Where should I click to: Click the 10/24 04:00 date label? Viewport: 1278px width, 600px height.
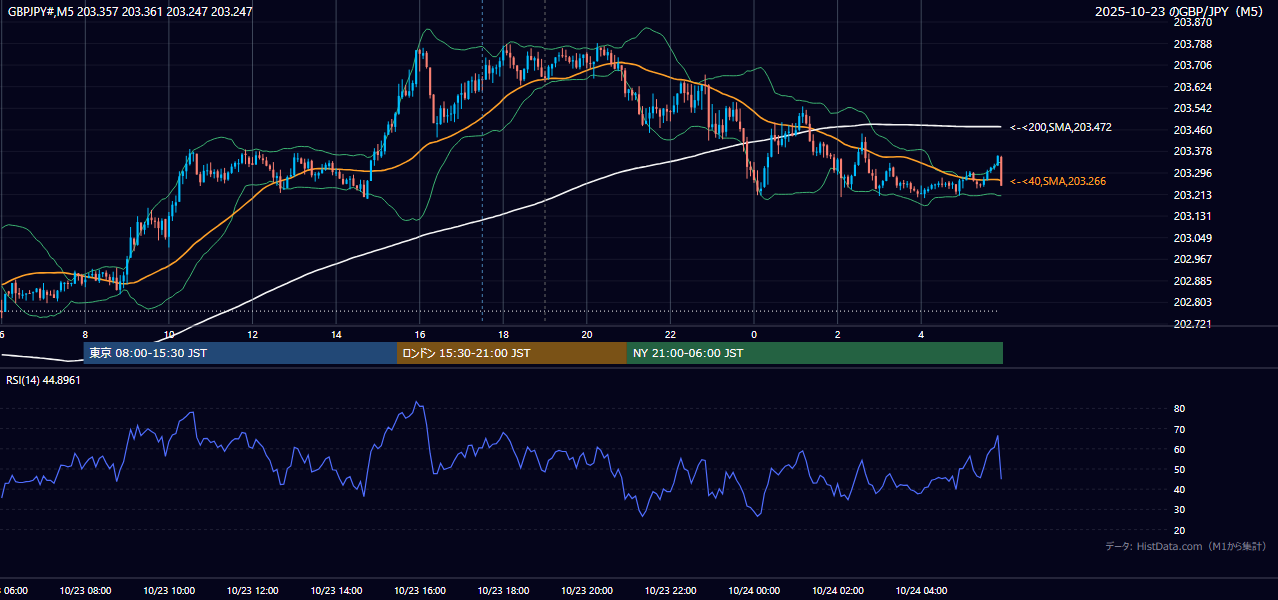(921, 591)
